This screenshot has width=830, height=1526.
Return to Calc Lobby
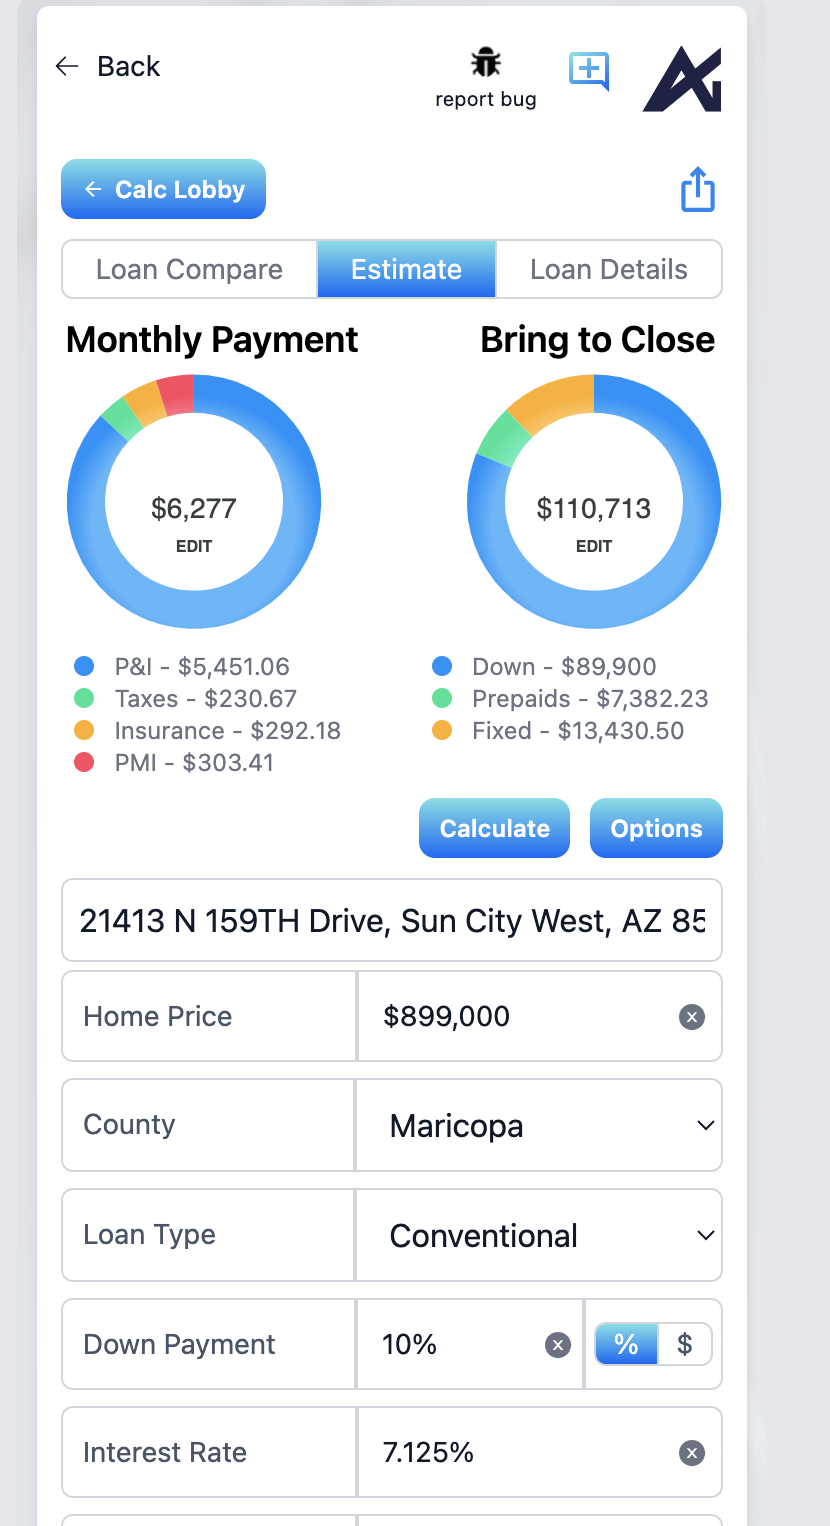click(164, 189)
